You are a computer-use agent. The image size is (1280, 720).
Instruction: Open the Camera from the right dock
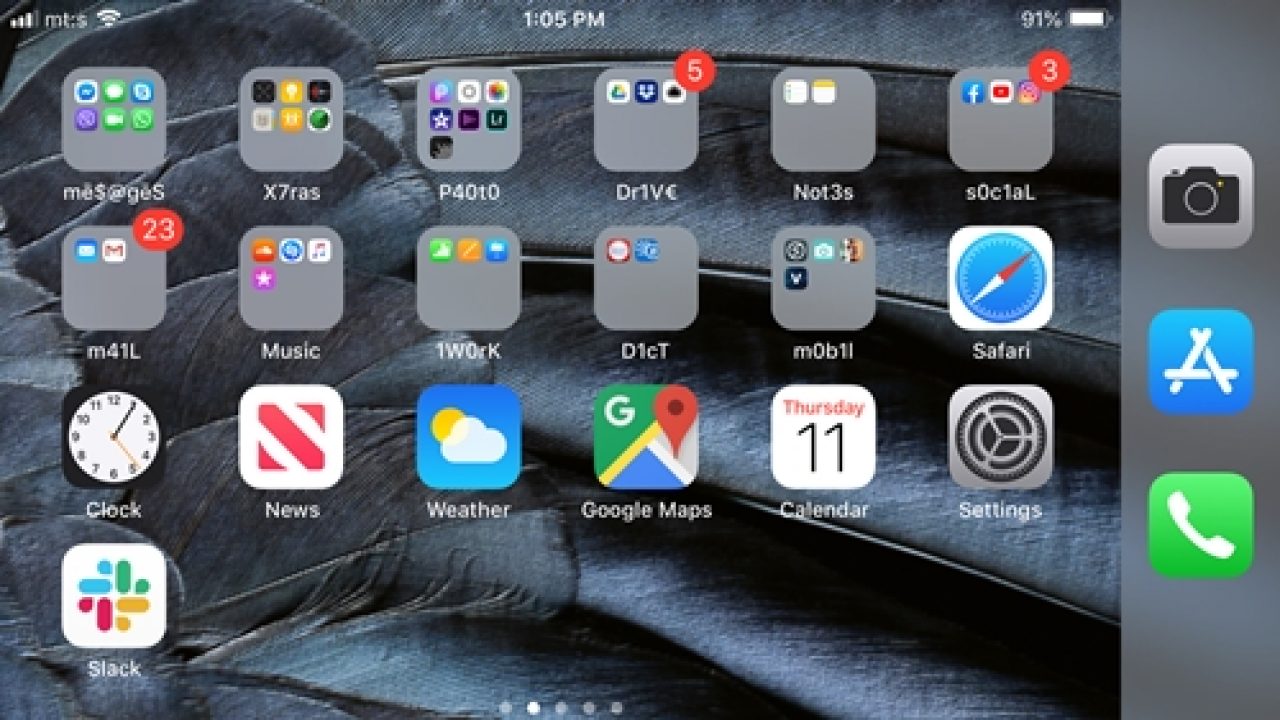pyautogui.click(x=1200, y=196)
